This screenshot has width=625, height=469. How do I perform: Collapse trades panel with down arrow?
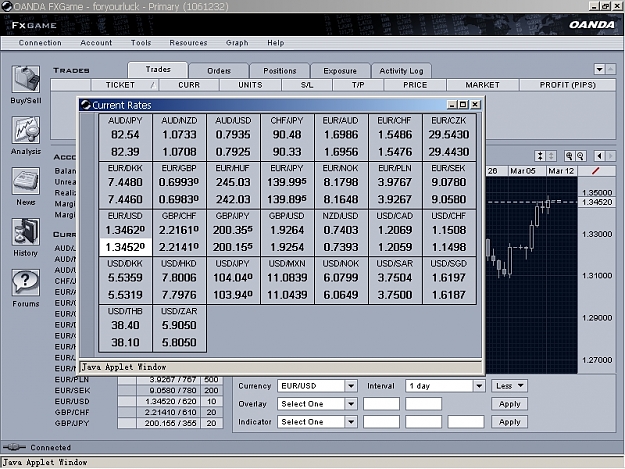[599, 69]
